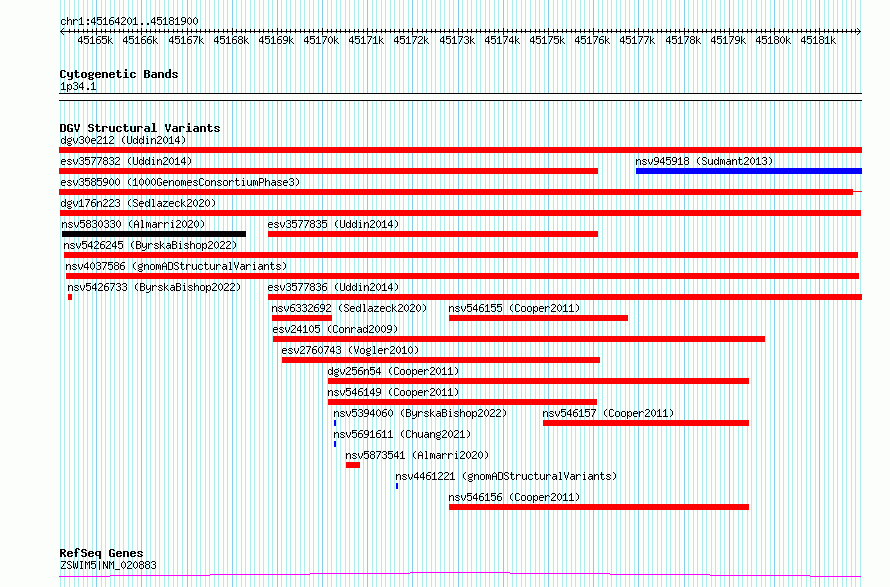Image resolution: width=890 pixels, height=587 pixels.
Task: Click the 45176k ruler tick label
Action: tap(592, 40)
